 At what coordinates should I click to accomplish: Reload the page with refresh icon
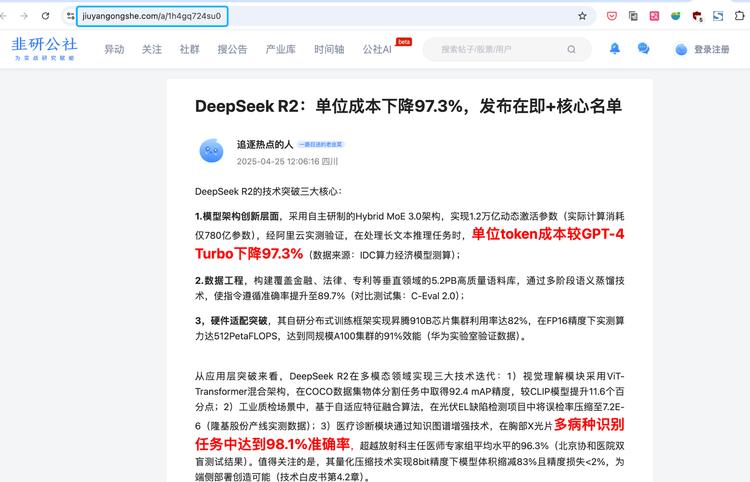[46, 16]
